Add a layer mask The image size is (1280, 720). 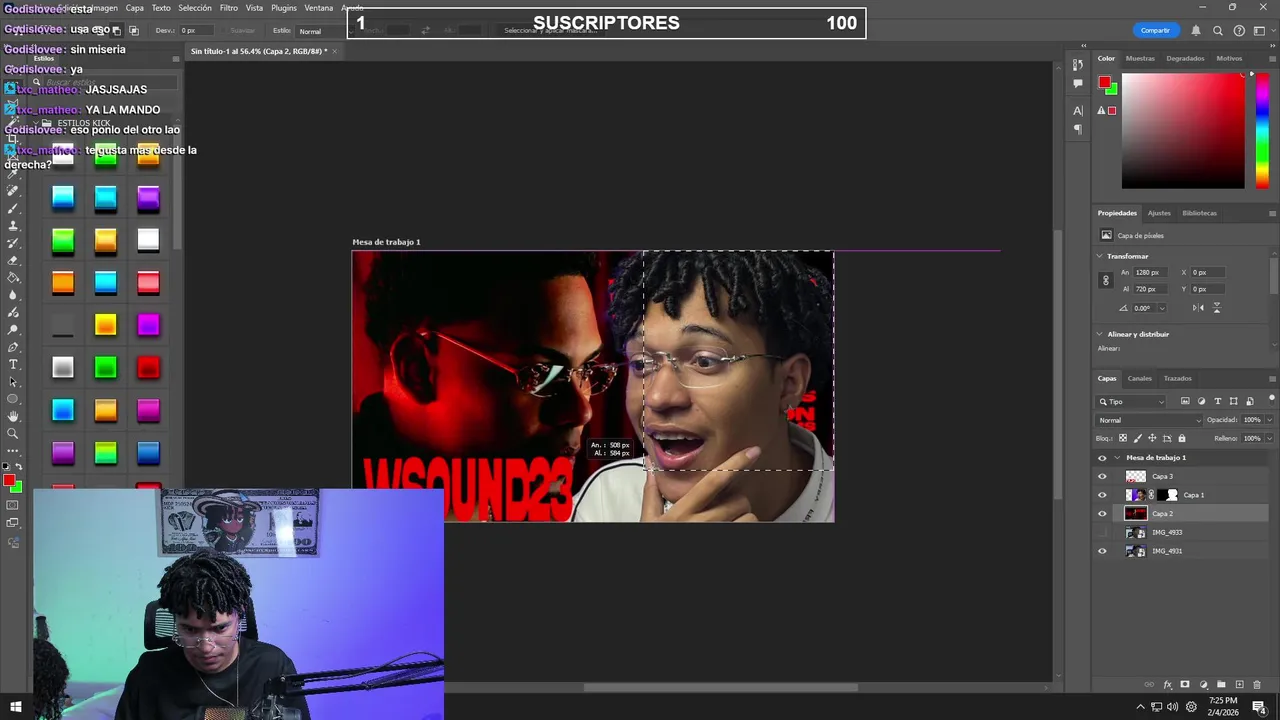pos(1185,685)
